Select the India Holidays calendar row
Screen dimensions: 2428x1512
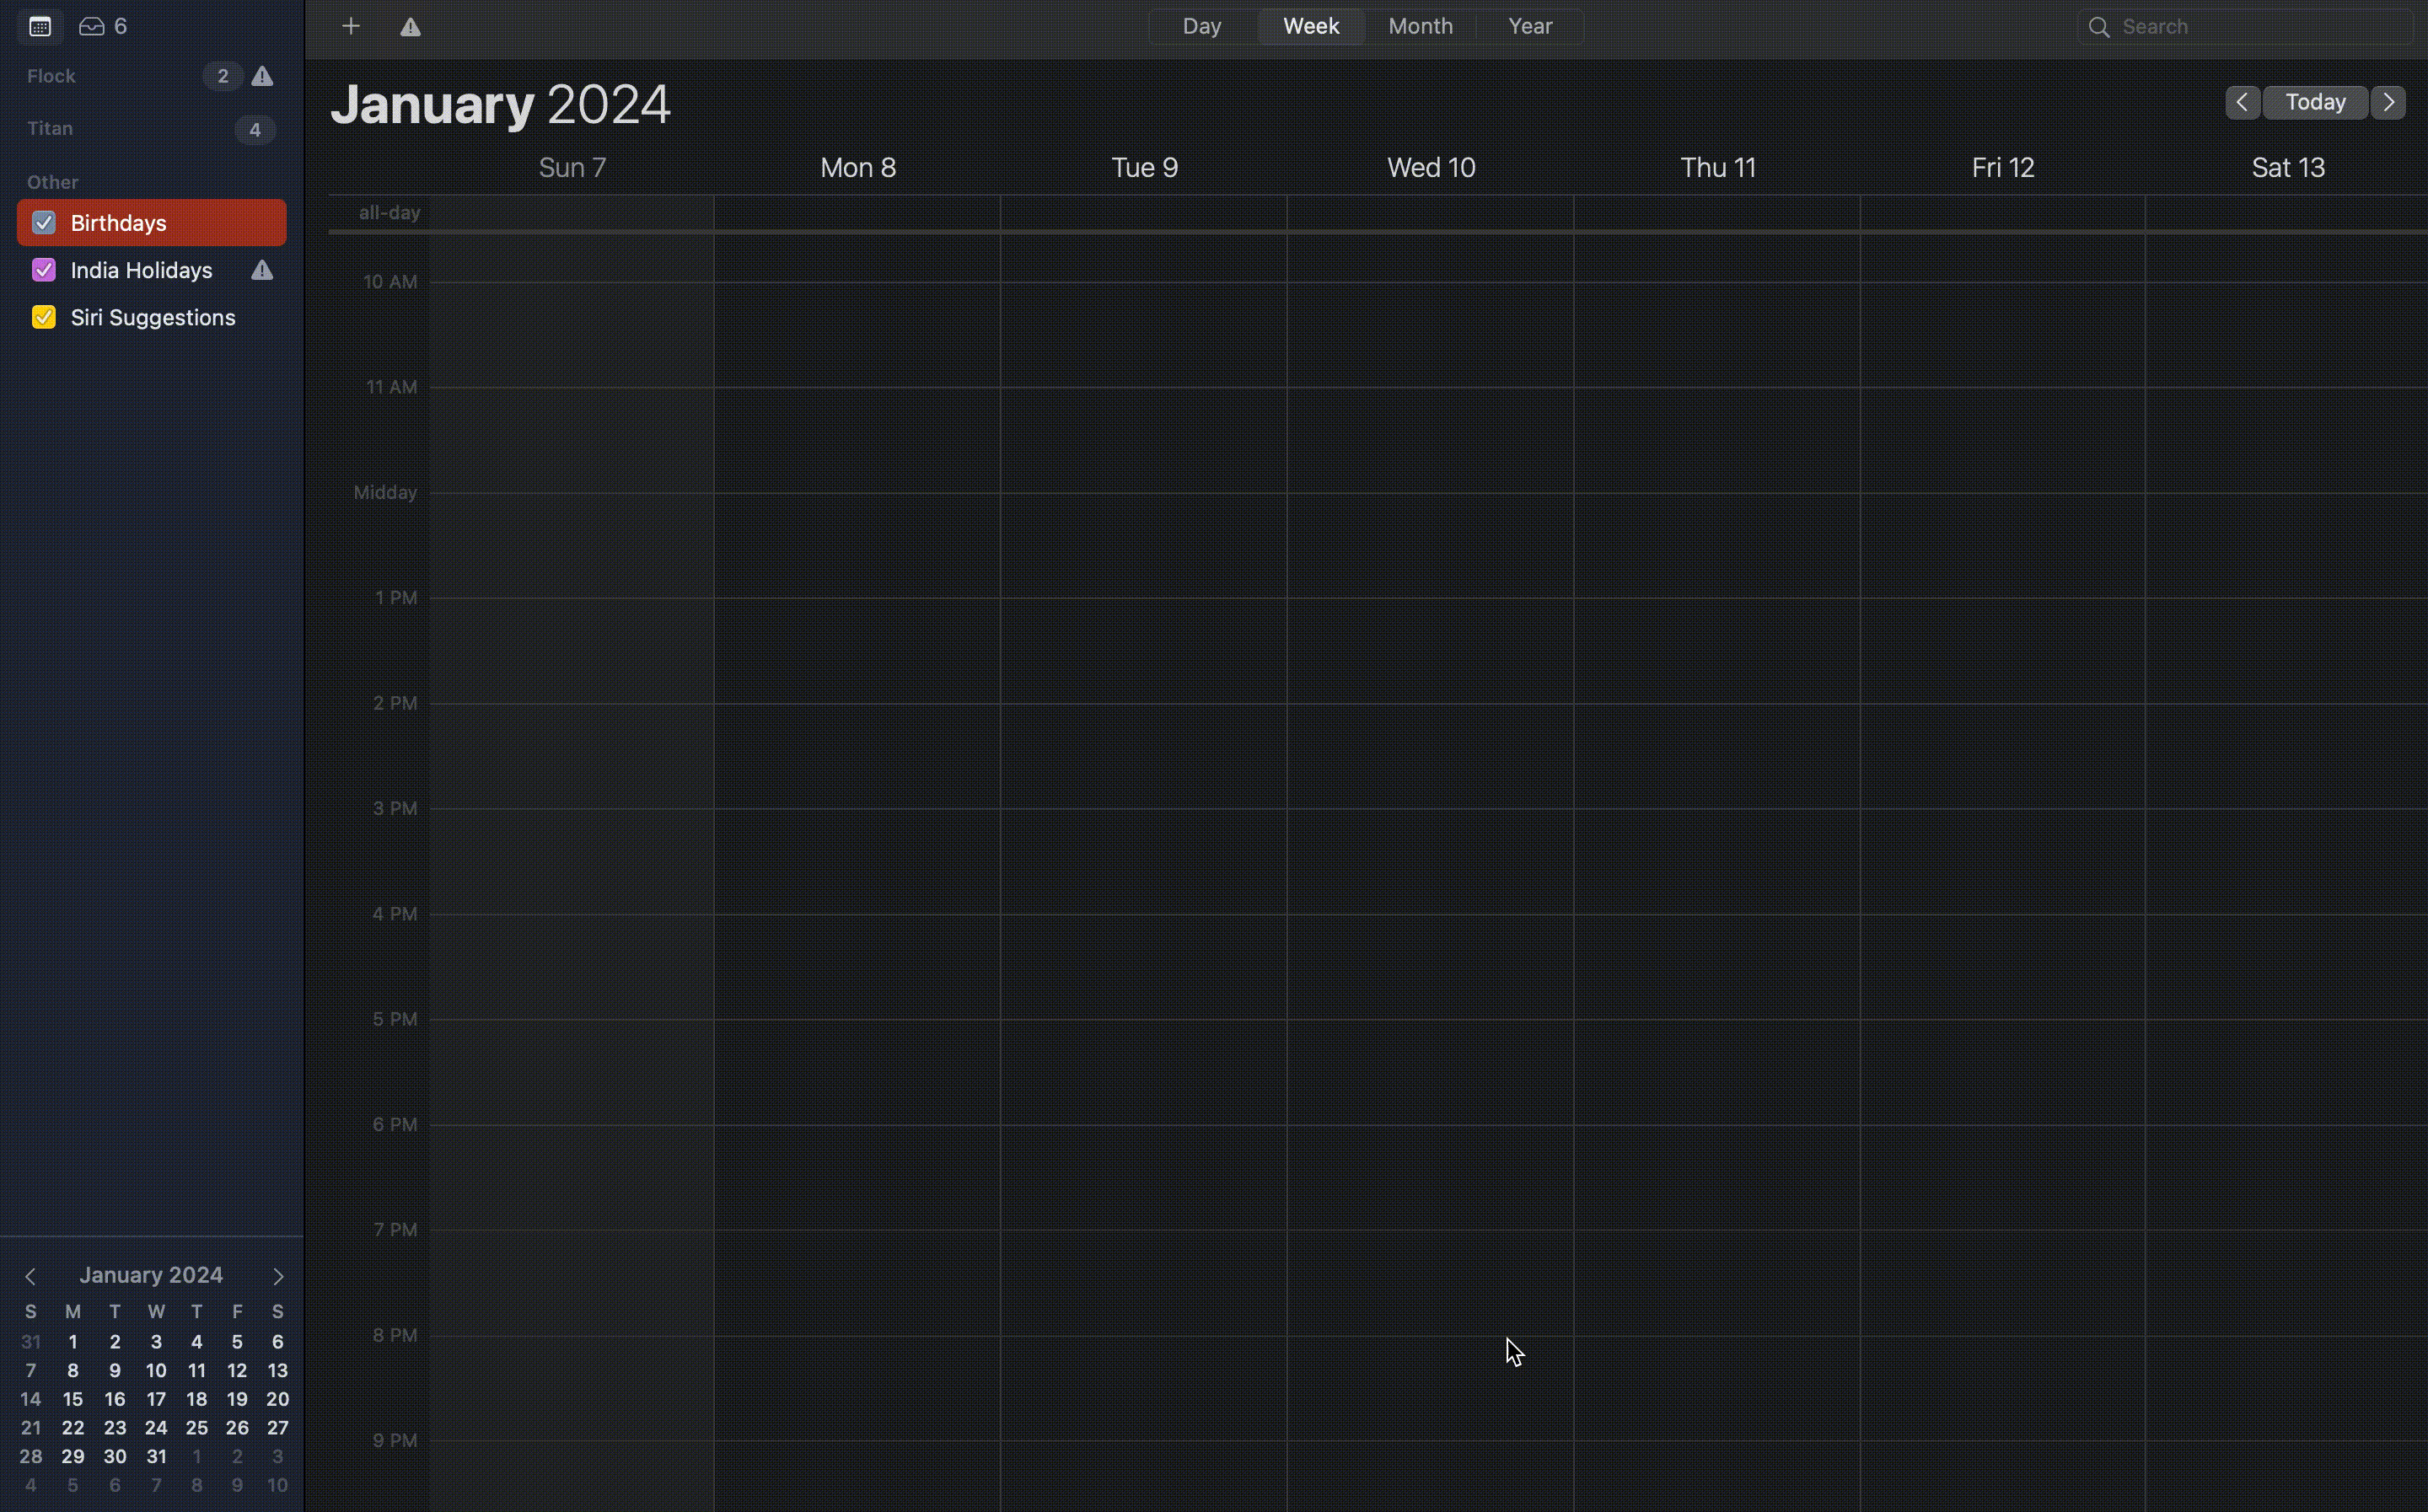tap(152, 270)
